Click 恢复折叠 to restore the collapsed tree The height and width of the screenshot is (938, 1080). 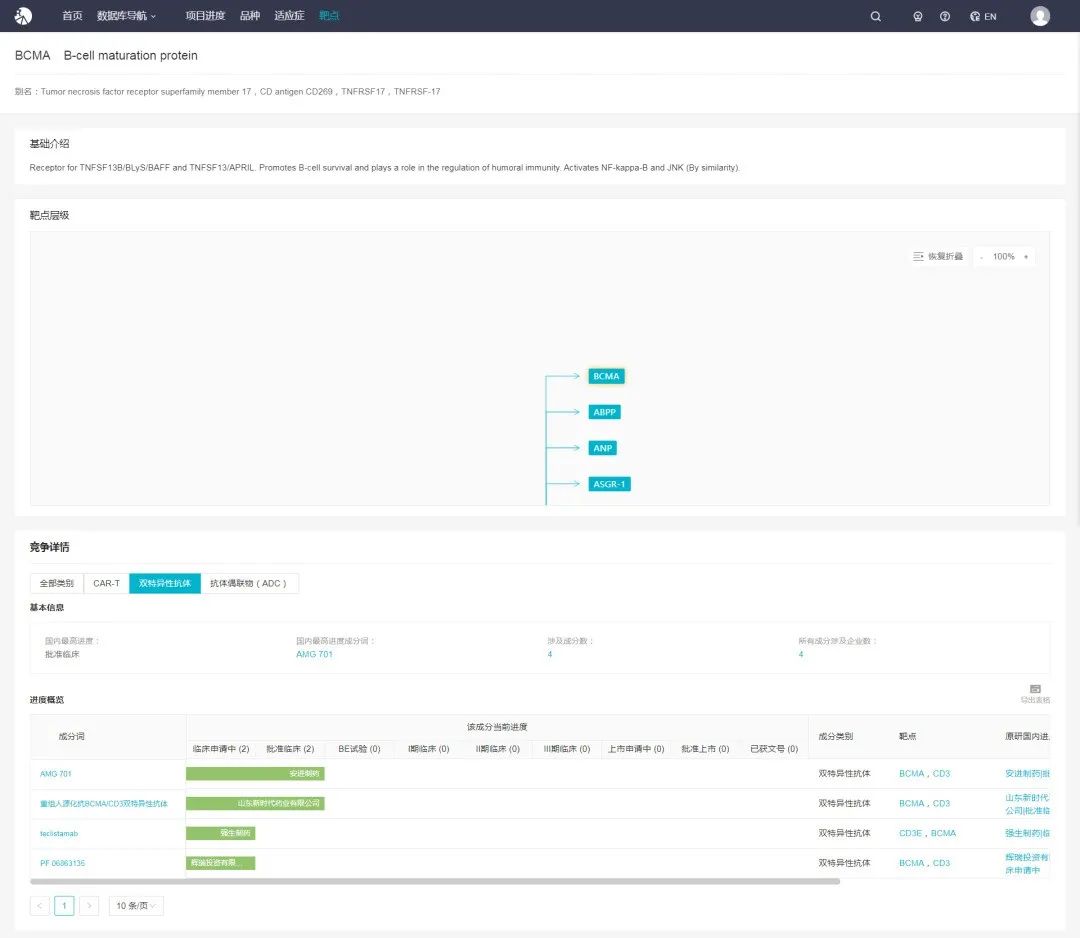[x=938, y=257]
